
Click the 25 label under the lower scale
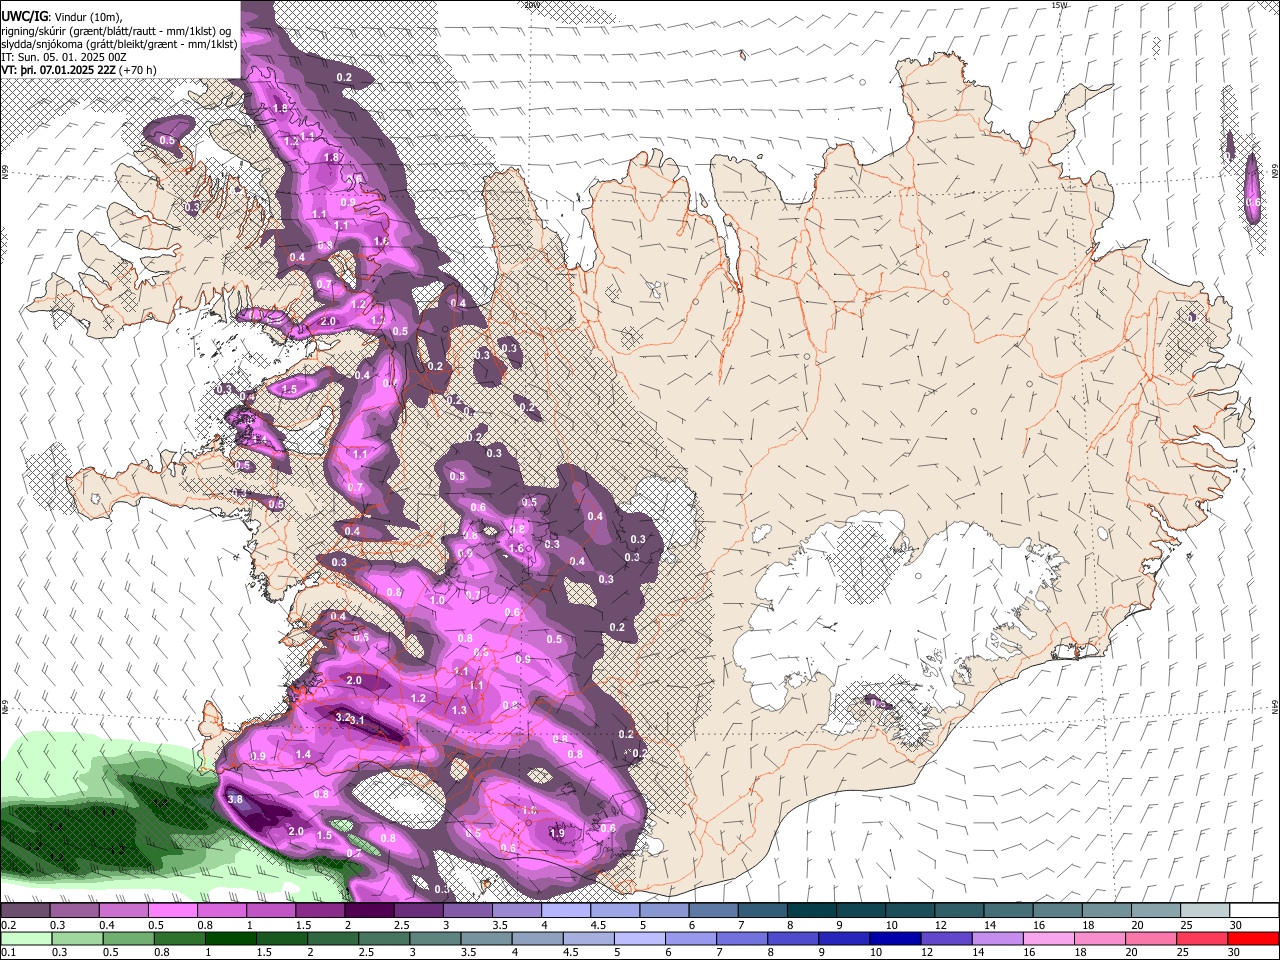click(1184, 954)
